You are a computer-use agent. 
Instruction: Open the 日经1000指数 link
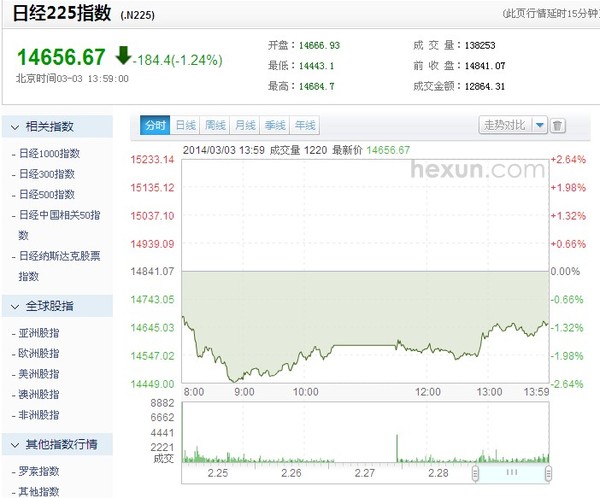(48, 154)
